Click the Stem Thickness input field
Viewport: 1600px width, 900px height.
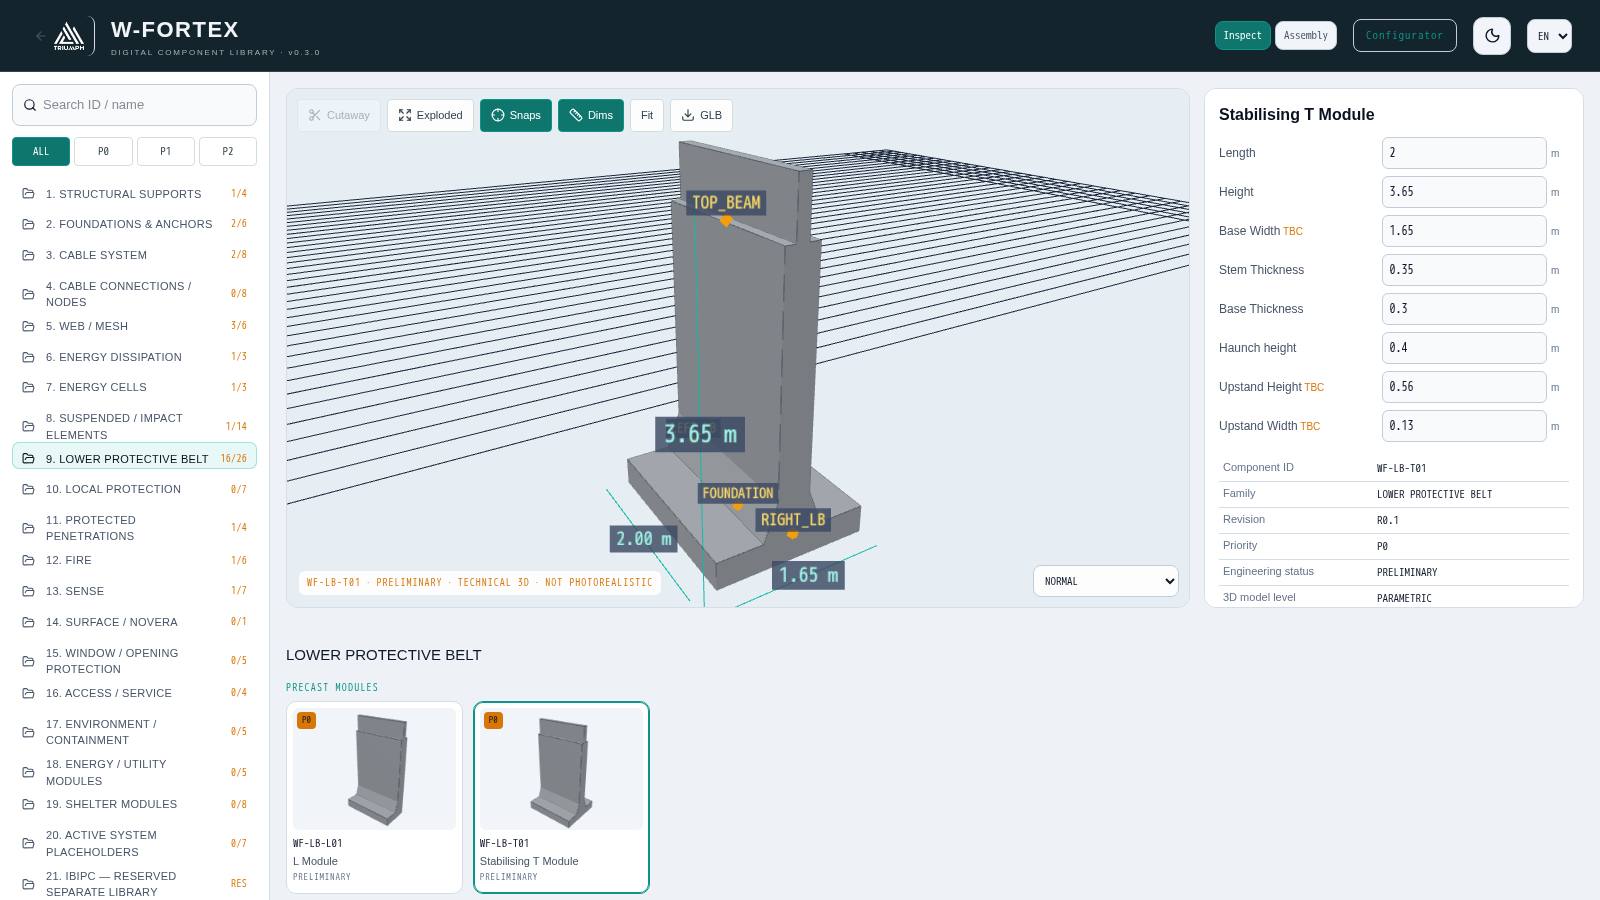[1464, 270]
